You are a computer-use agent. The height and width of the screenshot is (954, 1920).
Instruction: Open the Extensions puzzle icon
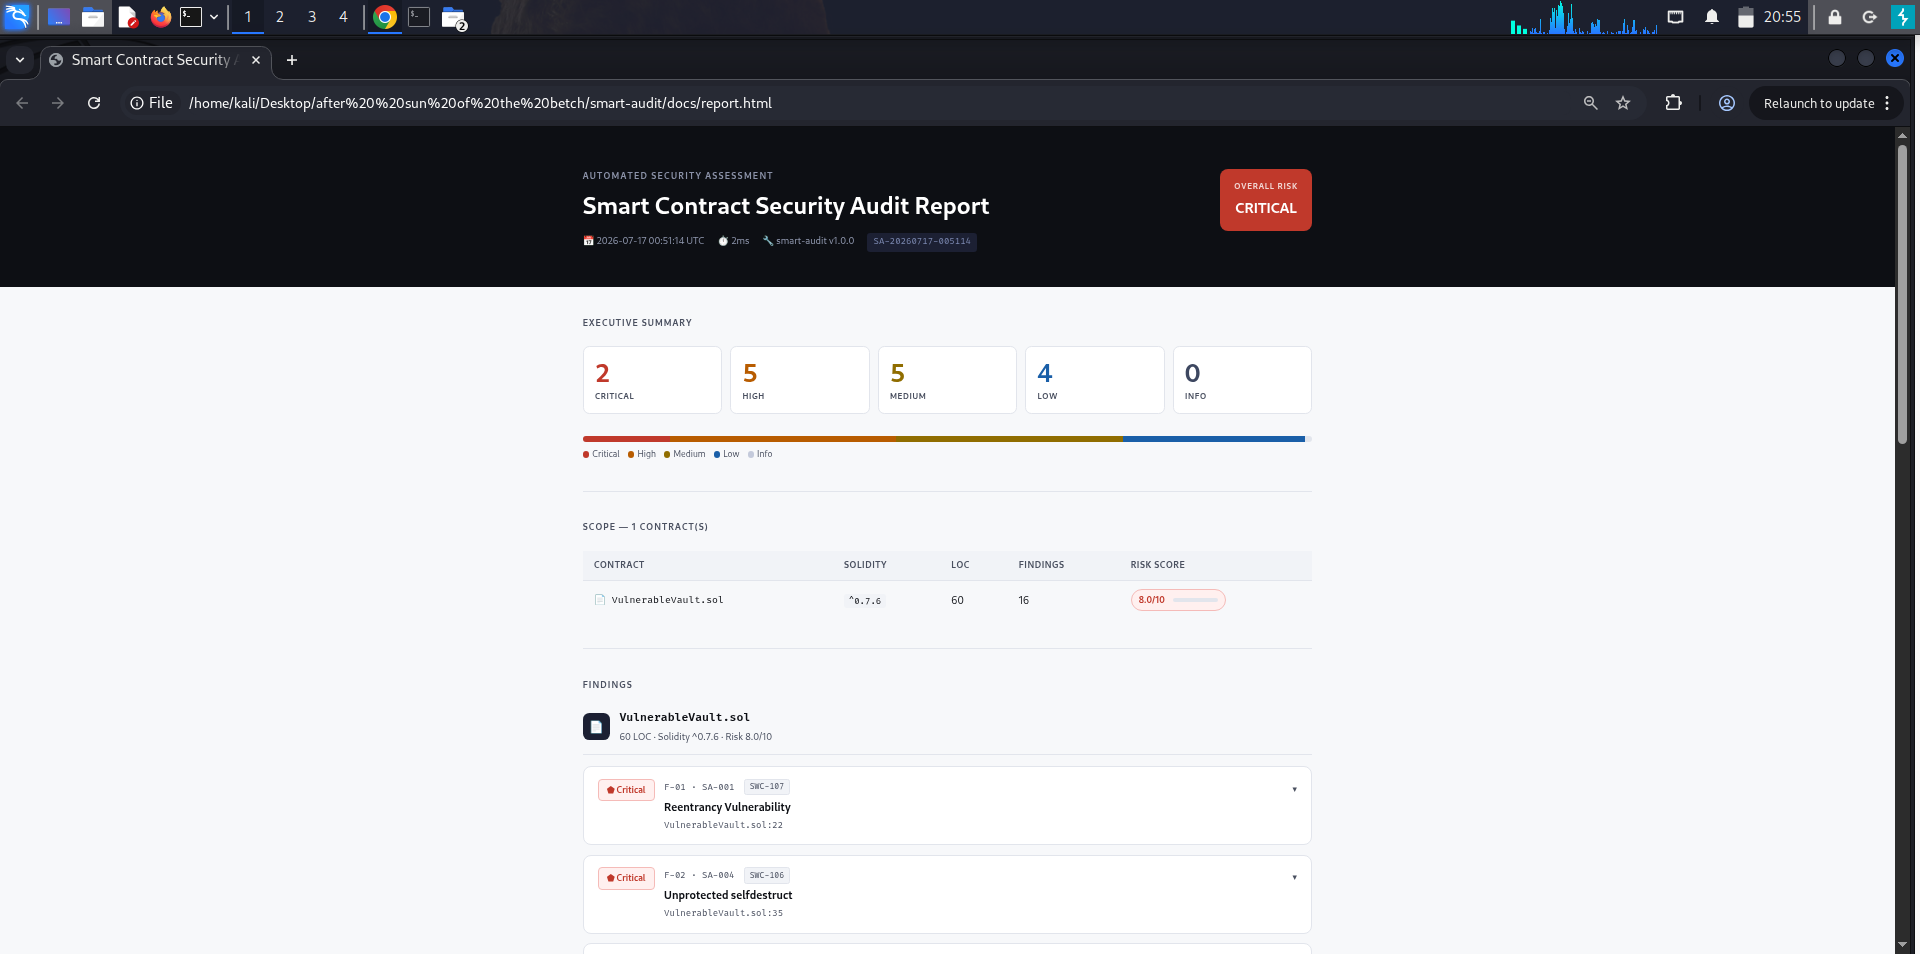[1673, 103]
